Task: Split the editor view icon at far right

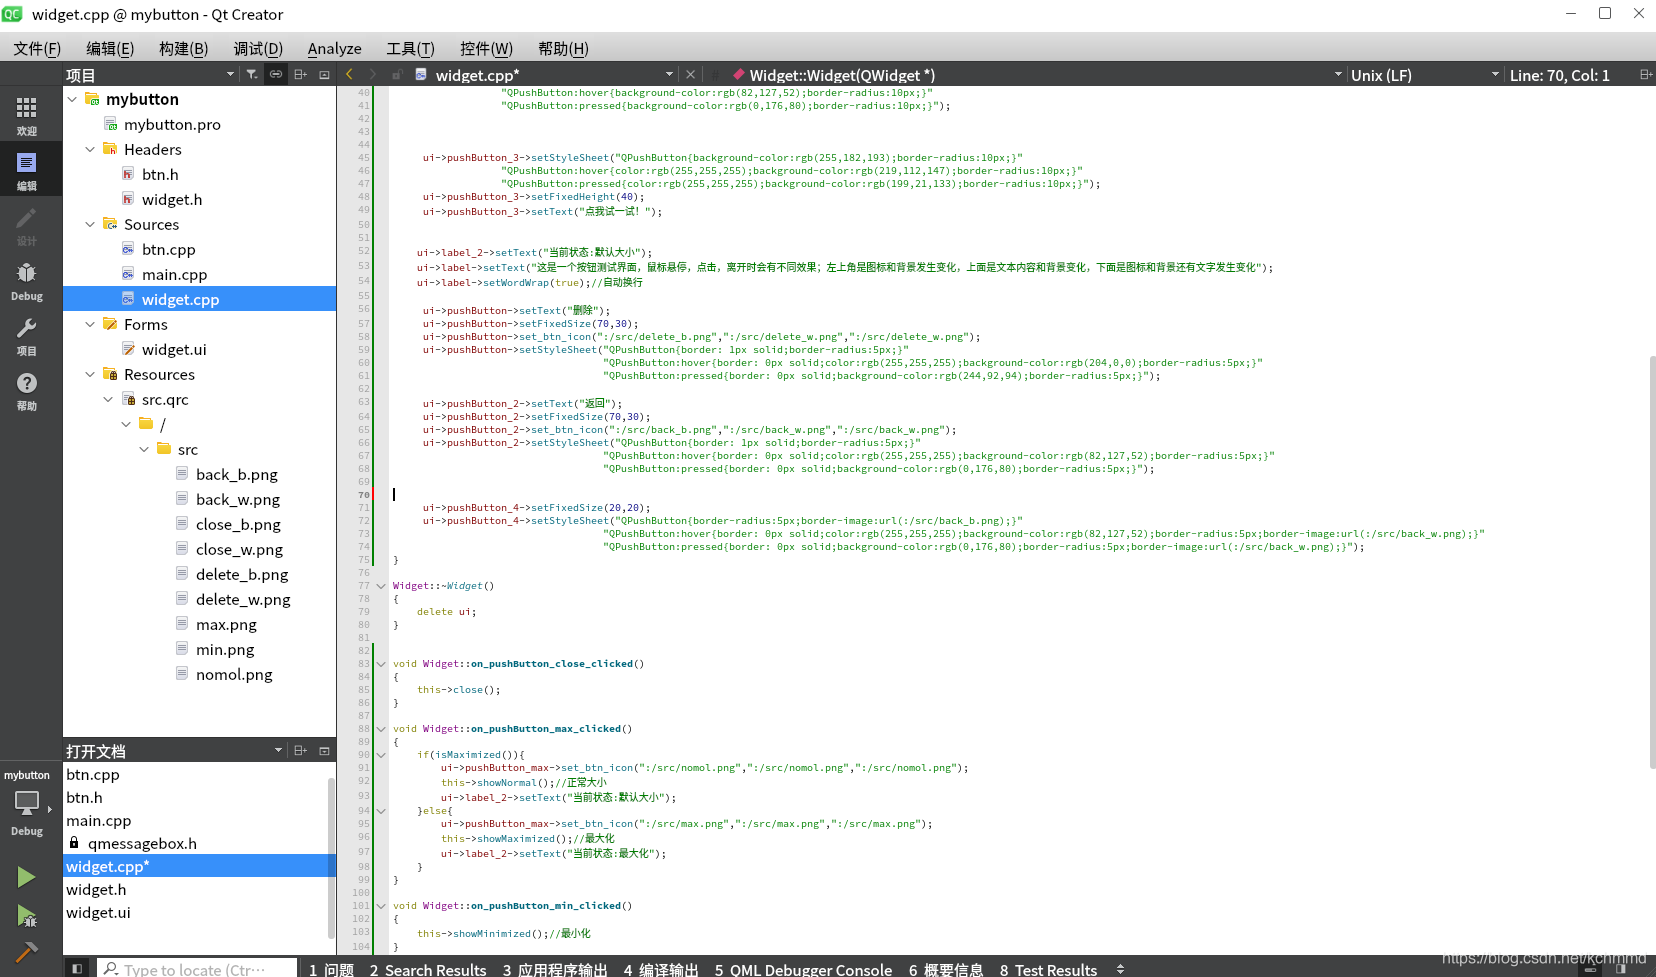Action: pyautogui.click(x=1645, y=75)
